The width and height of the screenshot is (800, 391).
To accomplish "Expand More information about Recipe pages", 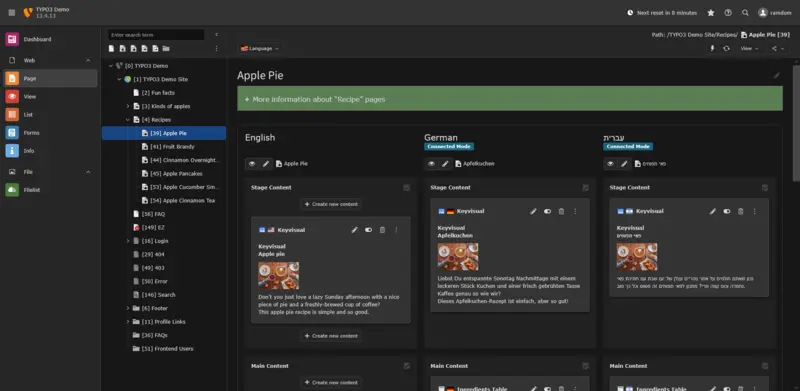I will coord(510,99).
